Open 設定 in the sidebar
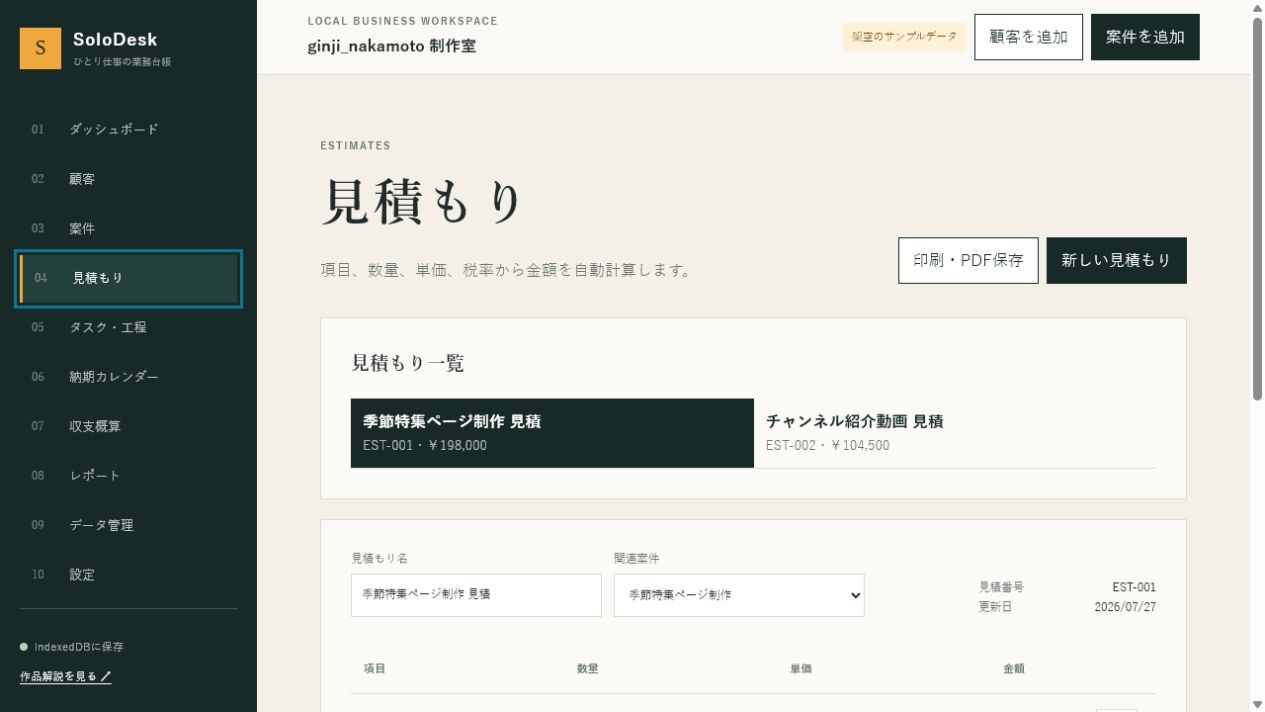Image resolution: width=1265 pixels, height=712 pixels. click(x=128, y=574)
